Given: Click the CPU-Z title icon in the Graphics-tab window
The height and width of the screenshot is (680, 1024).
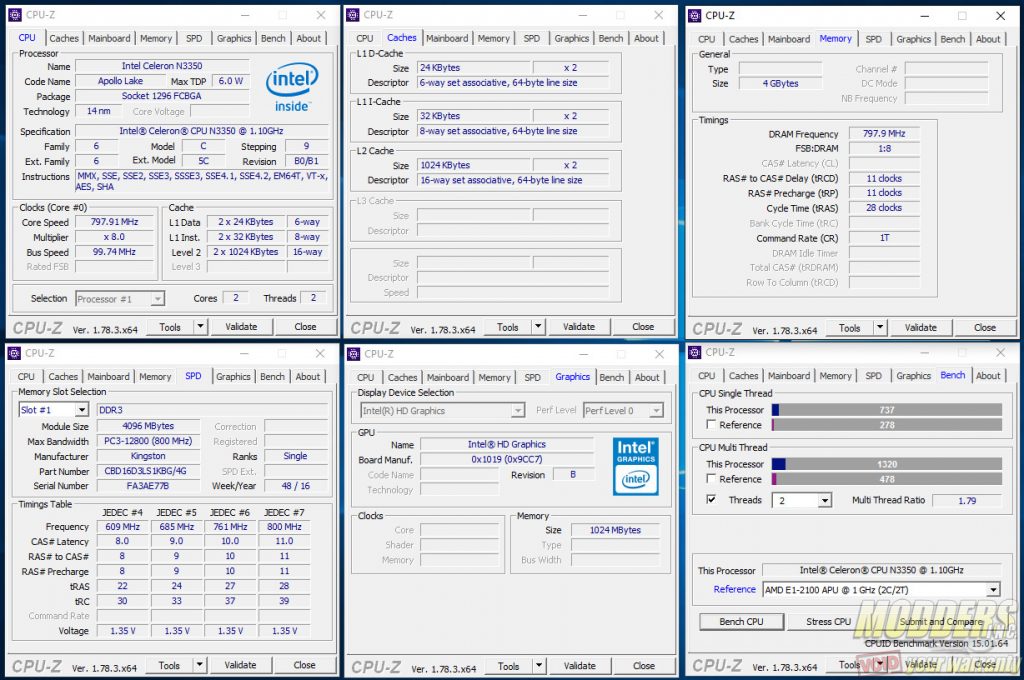Looking at the screenshot, I should pyautogui.click(x=353, y=353).
